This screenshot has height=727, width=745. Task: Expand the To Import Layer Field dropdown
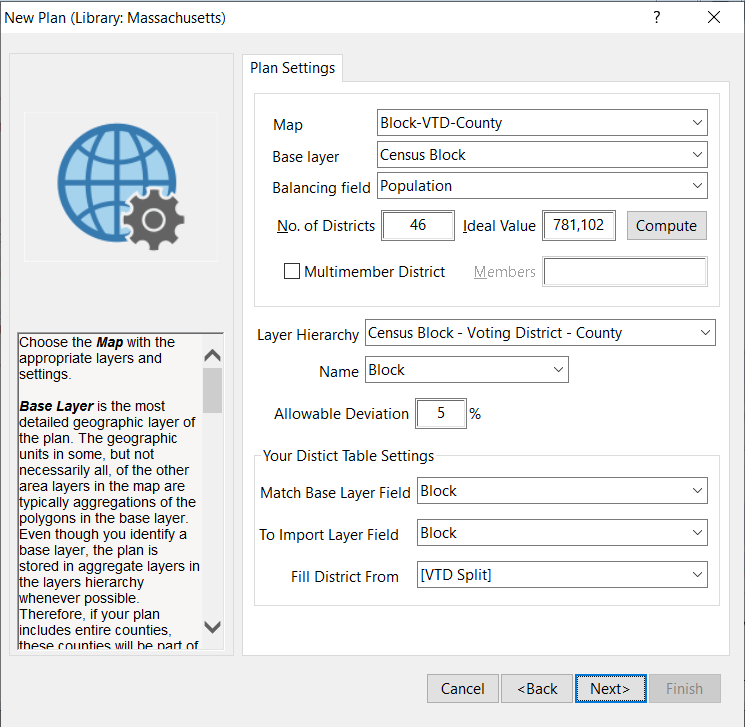(x=562, y=533)
